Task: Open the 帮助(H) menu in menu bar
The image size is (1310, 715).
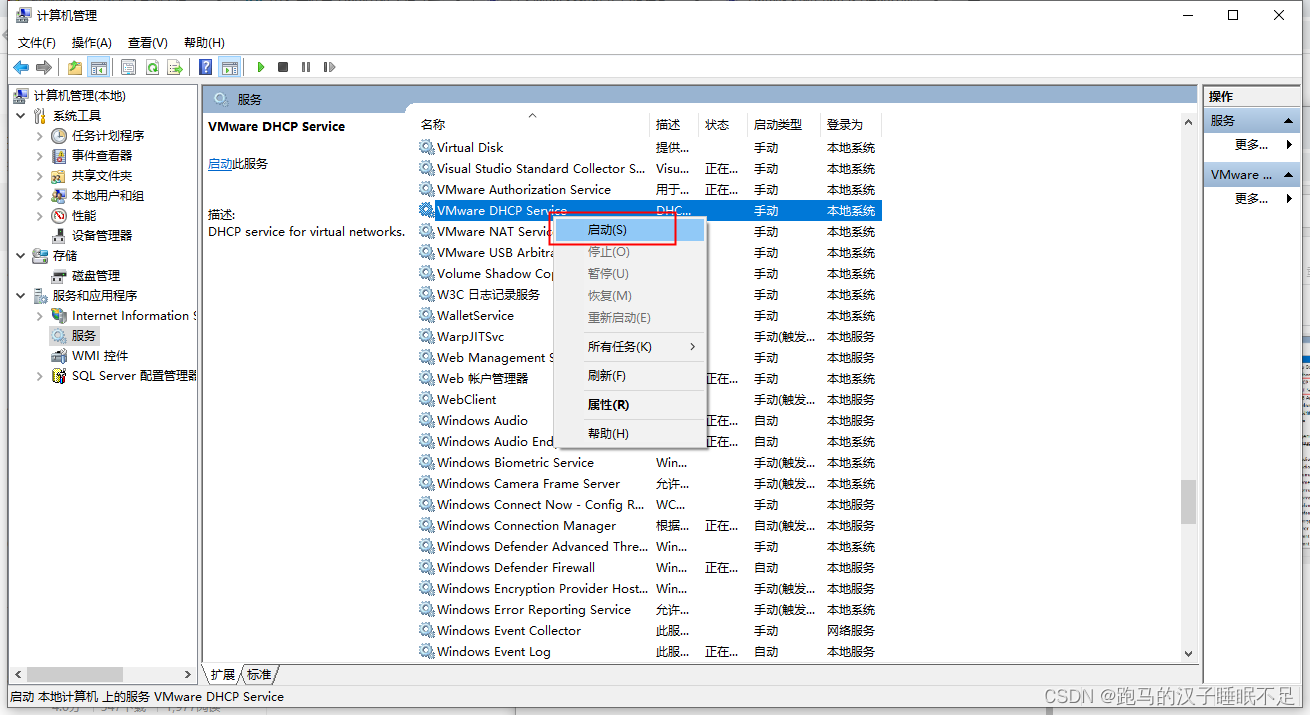Action: (x=204, y=42)
